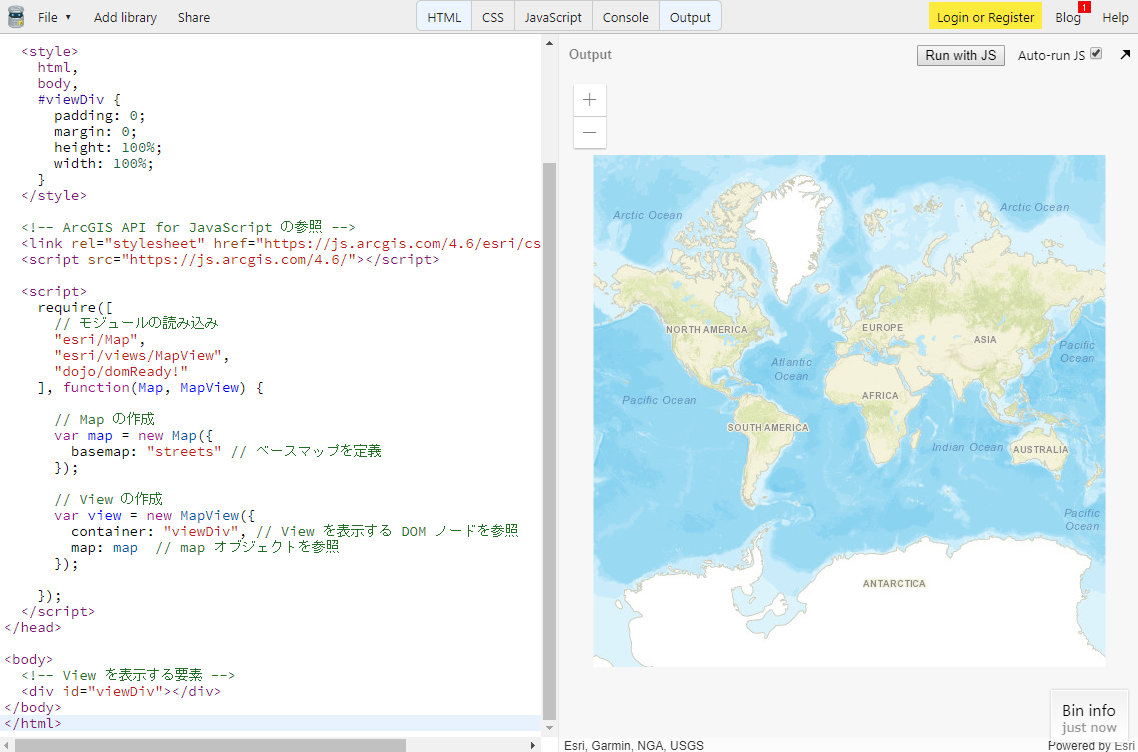Image resolution: width=1138 pixels, height=752 pixels.
Task: Click the EUROPE label on map
Action: click(883, 327)
